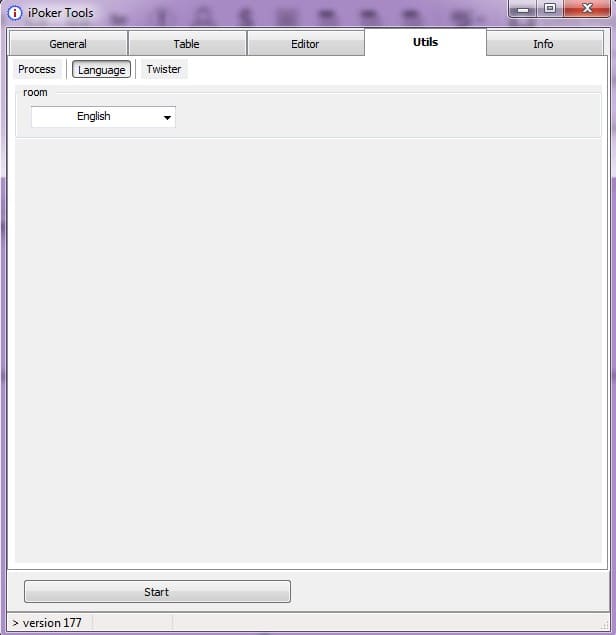
Task: Click the window resize grip
Action: [604, 624]
